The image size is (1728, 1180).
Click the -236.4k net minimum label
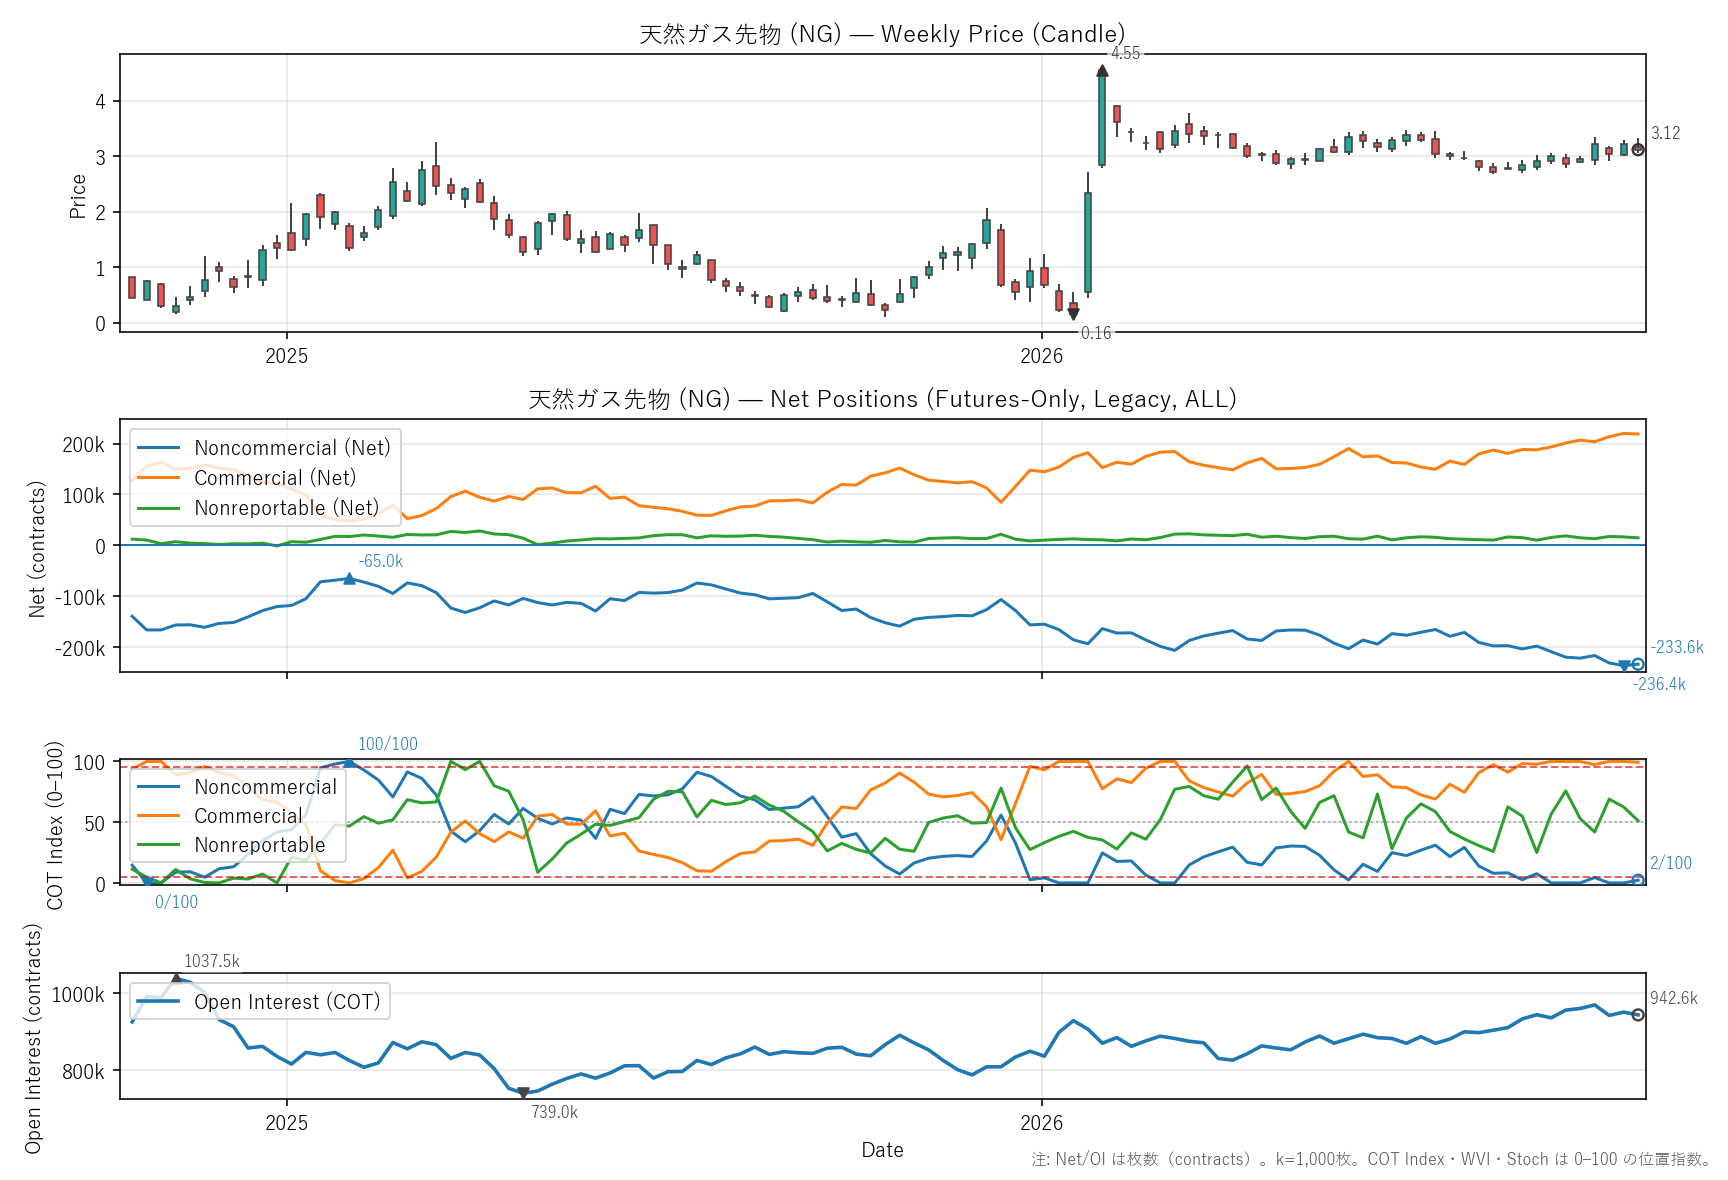(x=1659, y=685)
